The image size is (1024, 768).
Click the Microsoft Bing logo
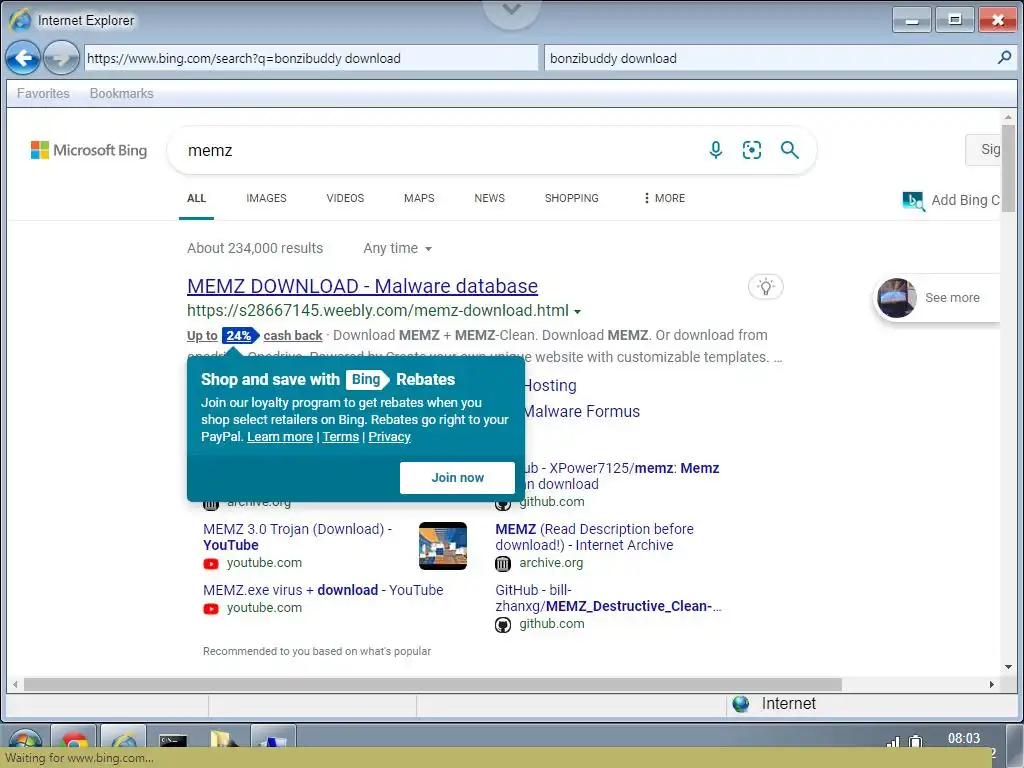pos(89,150)
